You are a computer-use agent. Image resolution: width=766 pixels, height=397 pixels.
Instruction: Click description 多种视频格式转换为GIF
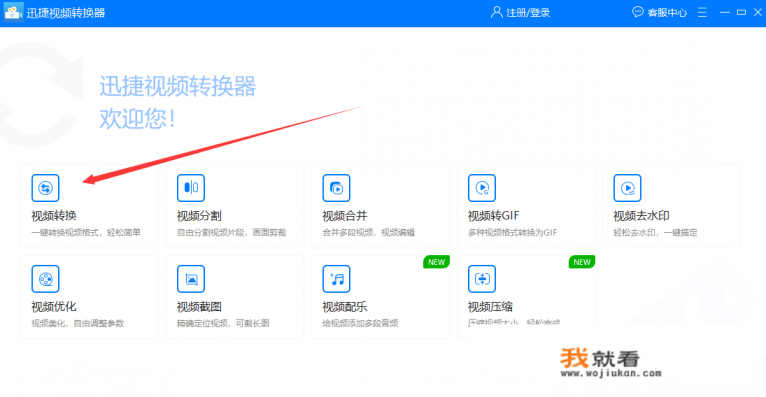512,232
